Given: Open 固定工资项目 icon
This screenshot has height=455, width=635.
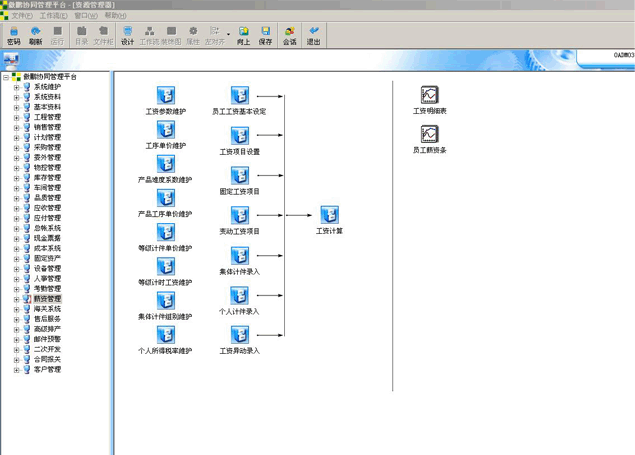Looking at the screenshot, I should click(240, 175).
